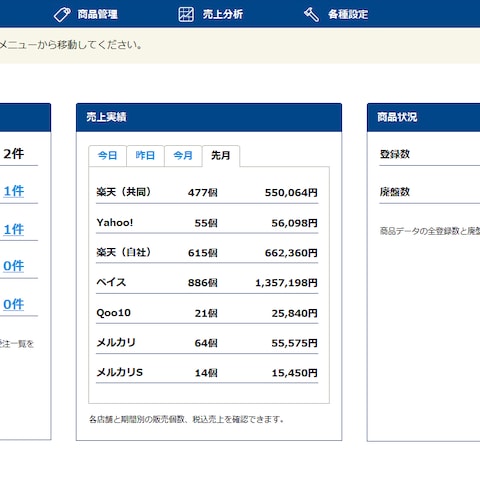This screenshot has width=480, height=480.
Task: Click the 477個 quantity
Action: (x=203, y=193)
